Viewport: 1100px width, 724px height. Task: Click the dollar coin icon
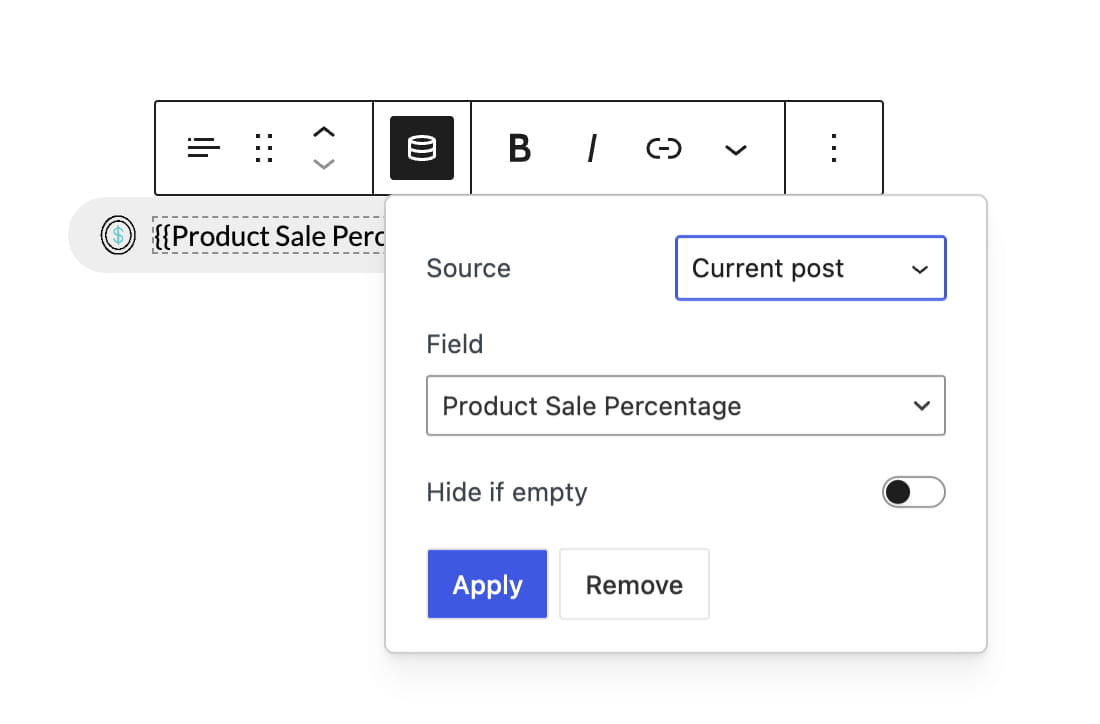[x=118, y=235]
